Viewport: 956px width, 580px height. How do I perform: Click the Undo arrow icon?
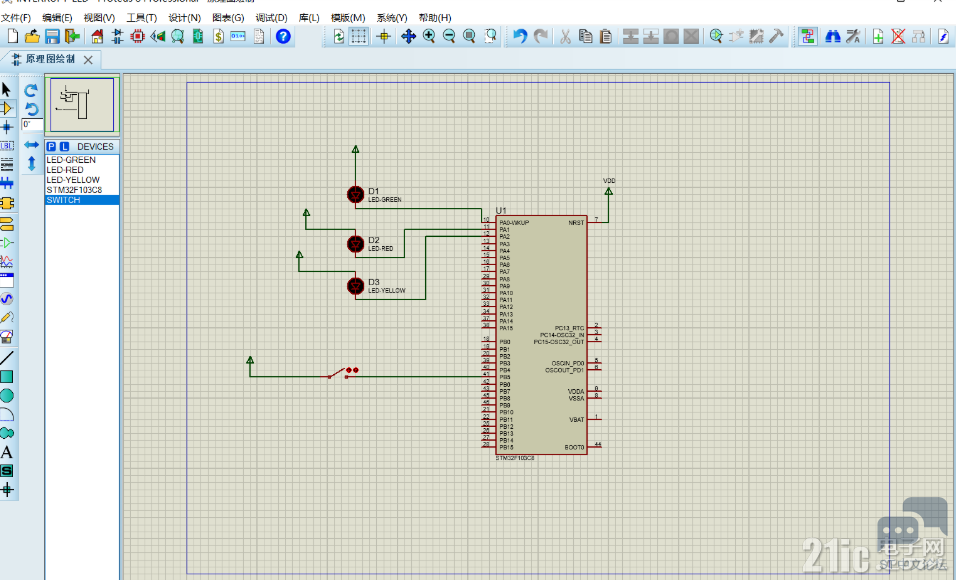click(x=519, y=36)
